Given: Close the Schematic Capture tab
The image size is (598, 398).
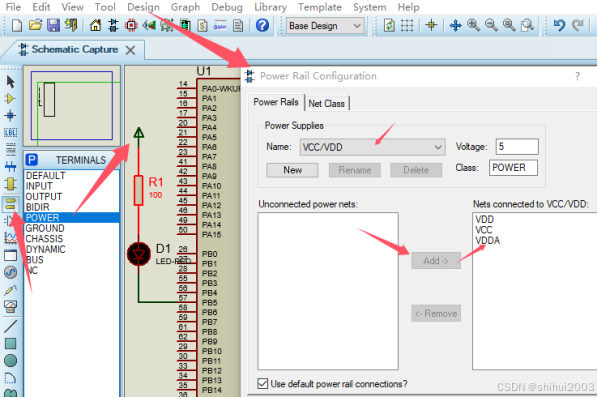Looking at the screenshot, I should pyautogui.click(x=130, y=50).
